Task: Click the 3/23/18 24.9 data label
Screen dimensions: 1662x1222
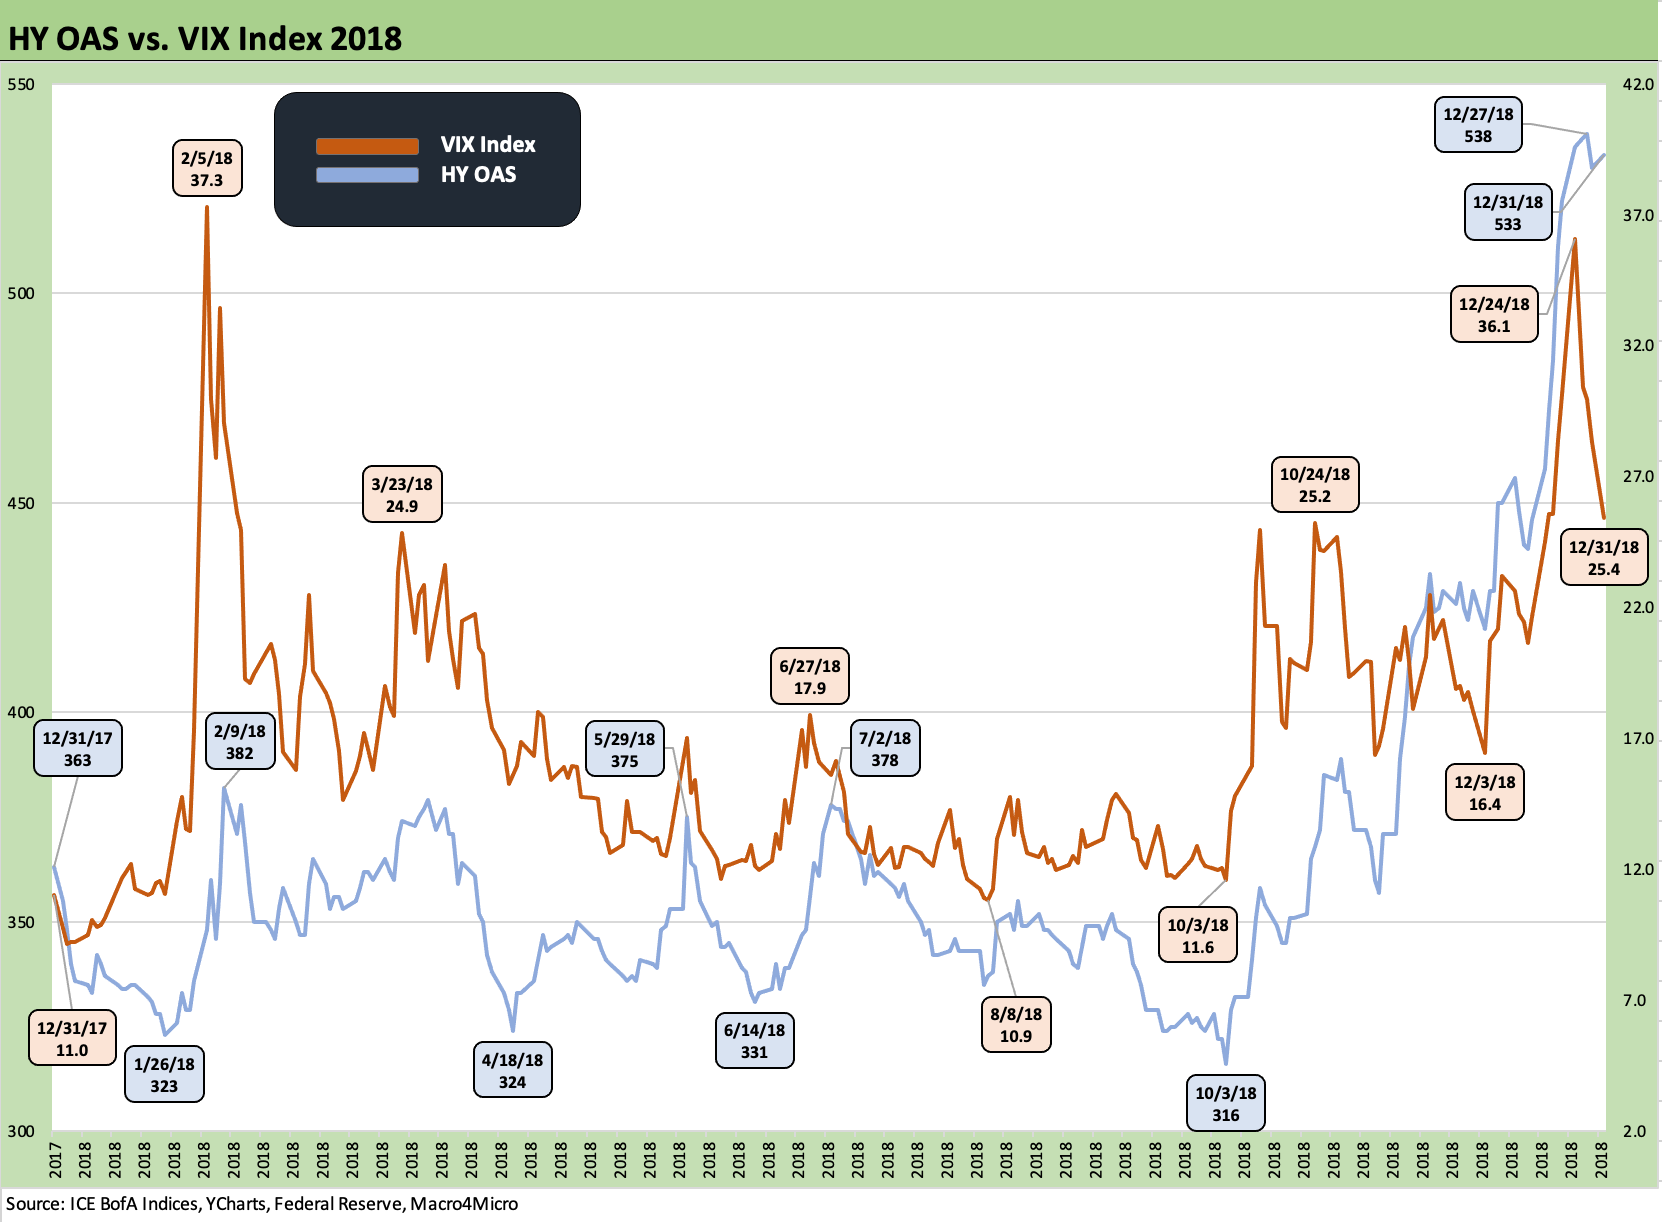Action: [x=402, y=495]
